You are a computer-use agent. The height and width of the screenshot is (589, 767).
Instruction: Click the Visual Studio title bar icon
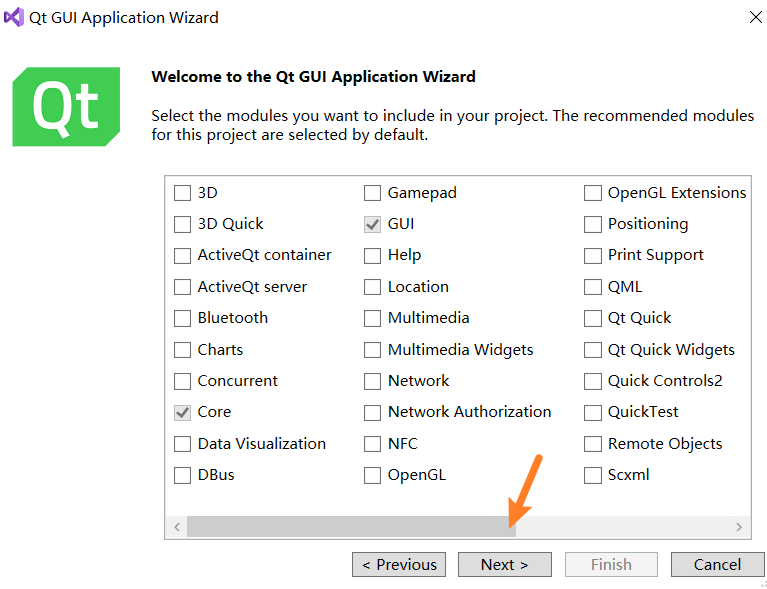pos(14,18)
